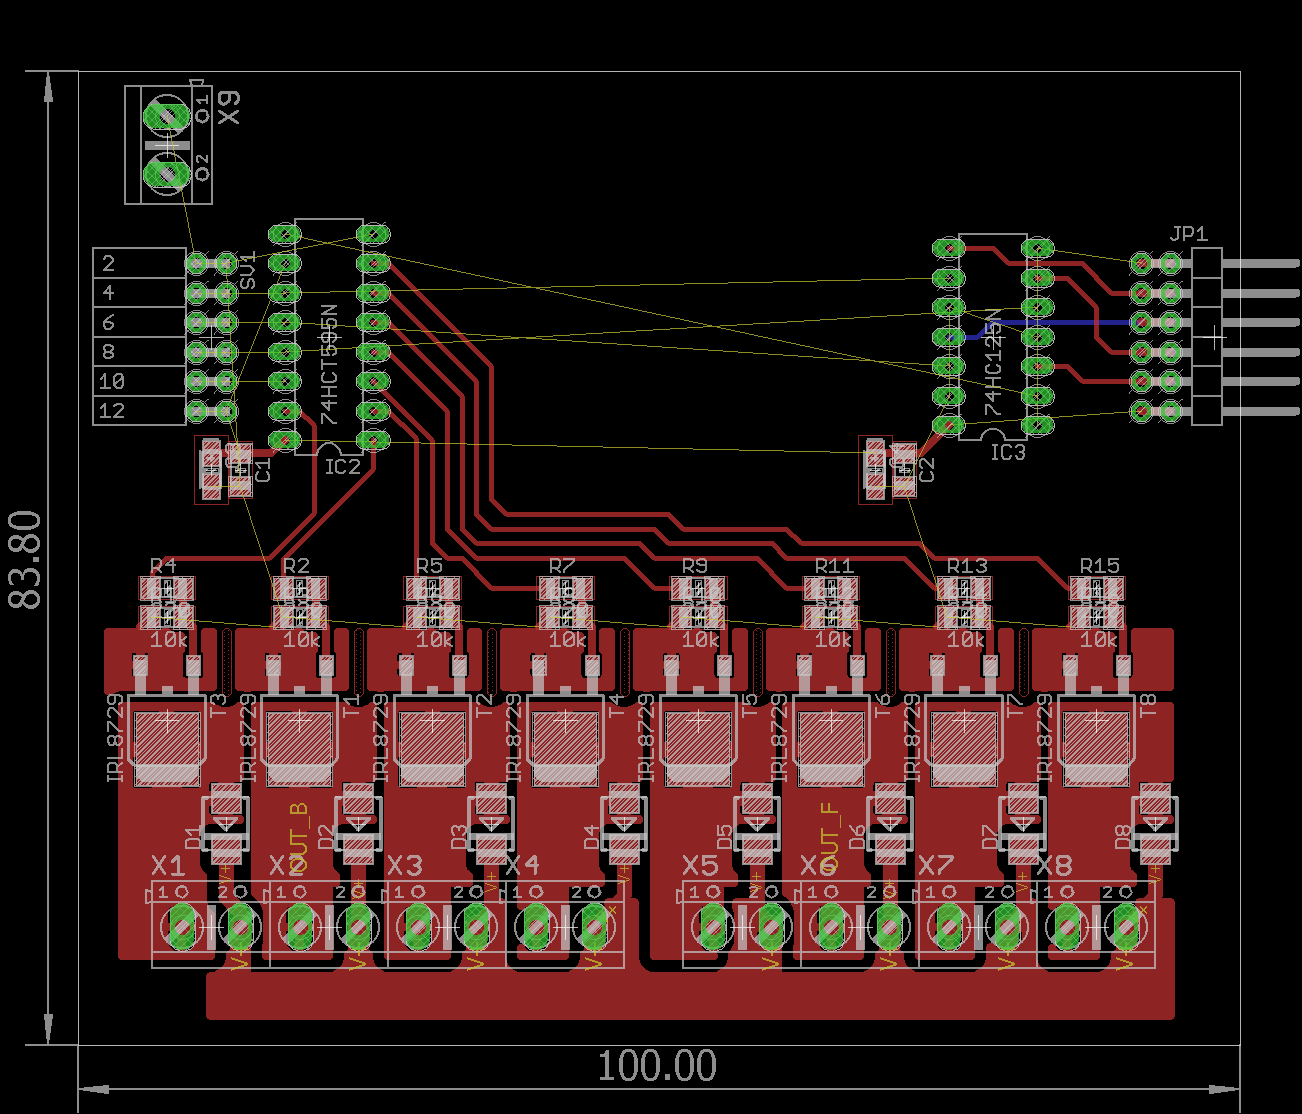This screenshot has width=1302, height=1114.
Task: Select the X9 terminal block label
Action: point(229,107)
